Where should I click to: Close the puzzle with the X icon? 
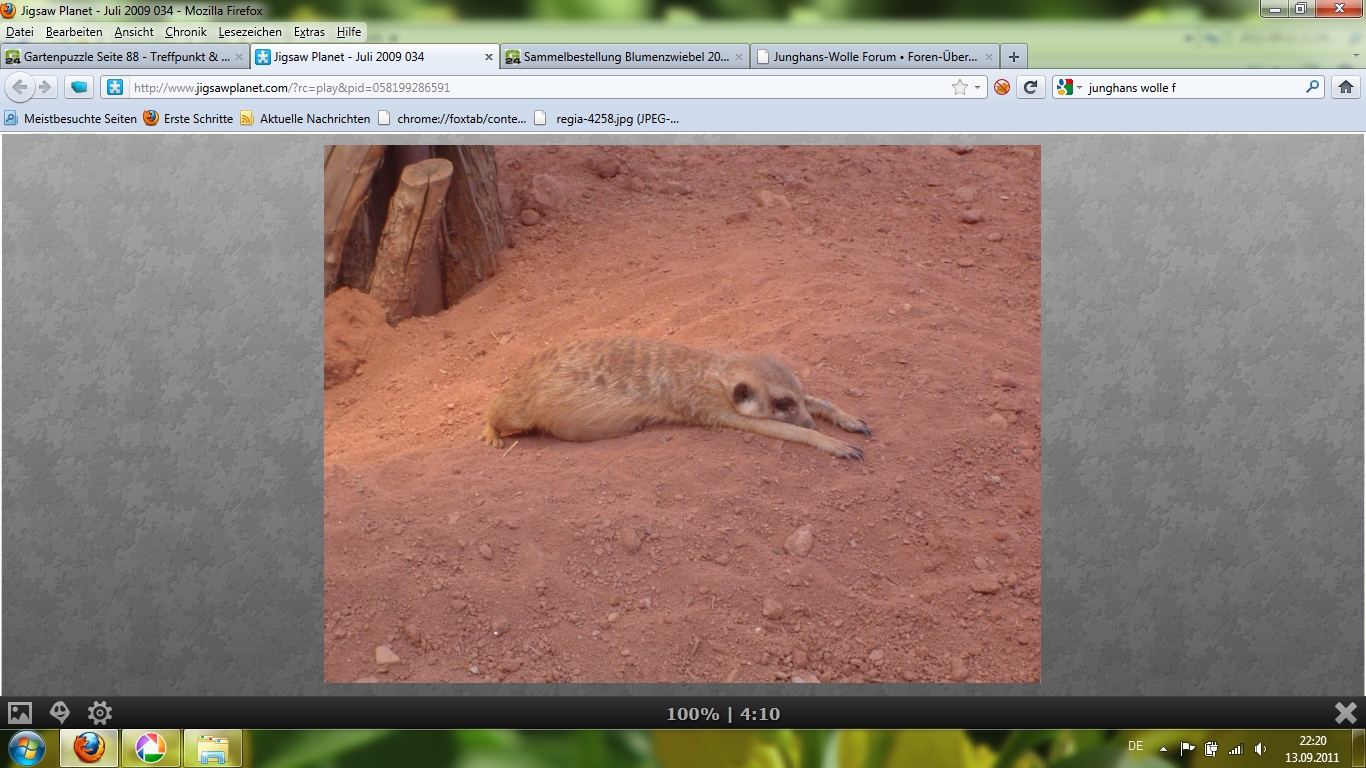[1345, 713]
